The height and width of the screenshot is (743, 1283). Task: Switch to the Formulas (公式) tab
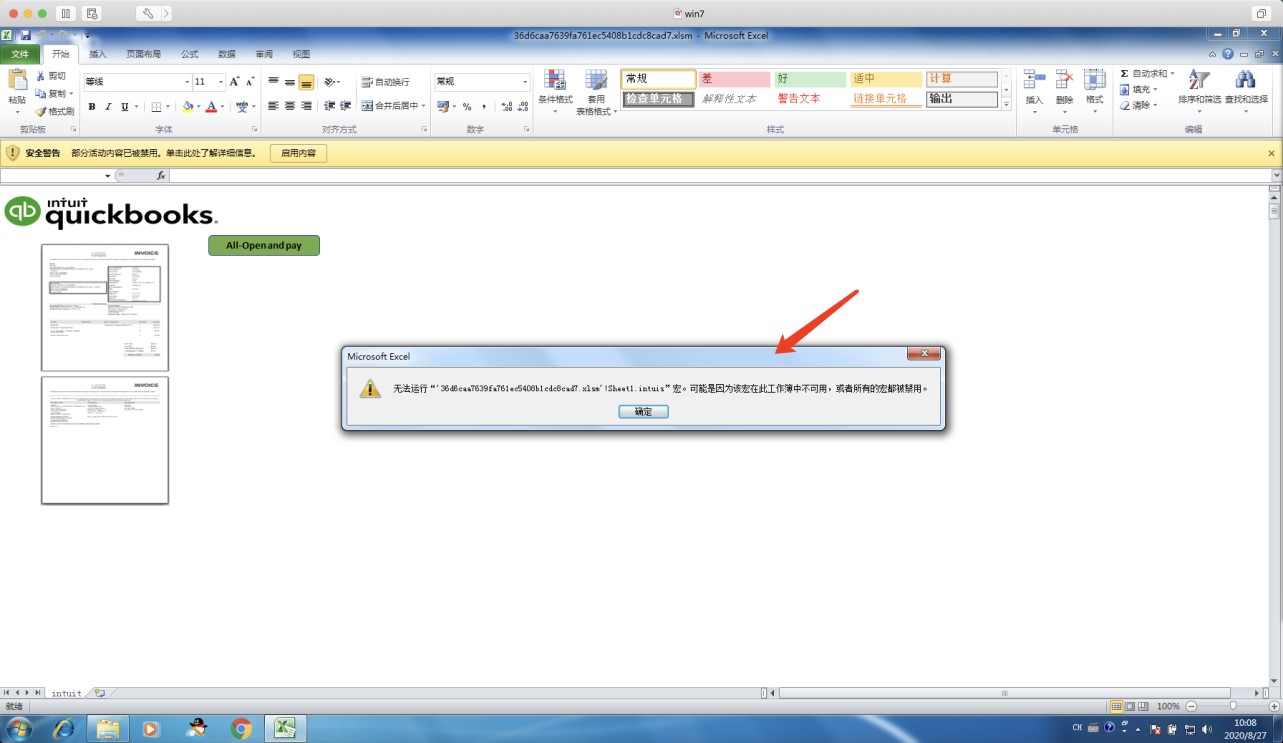189,54
